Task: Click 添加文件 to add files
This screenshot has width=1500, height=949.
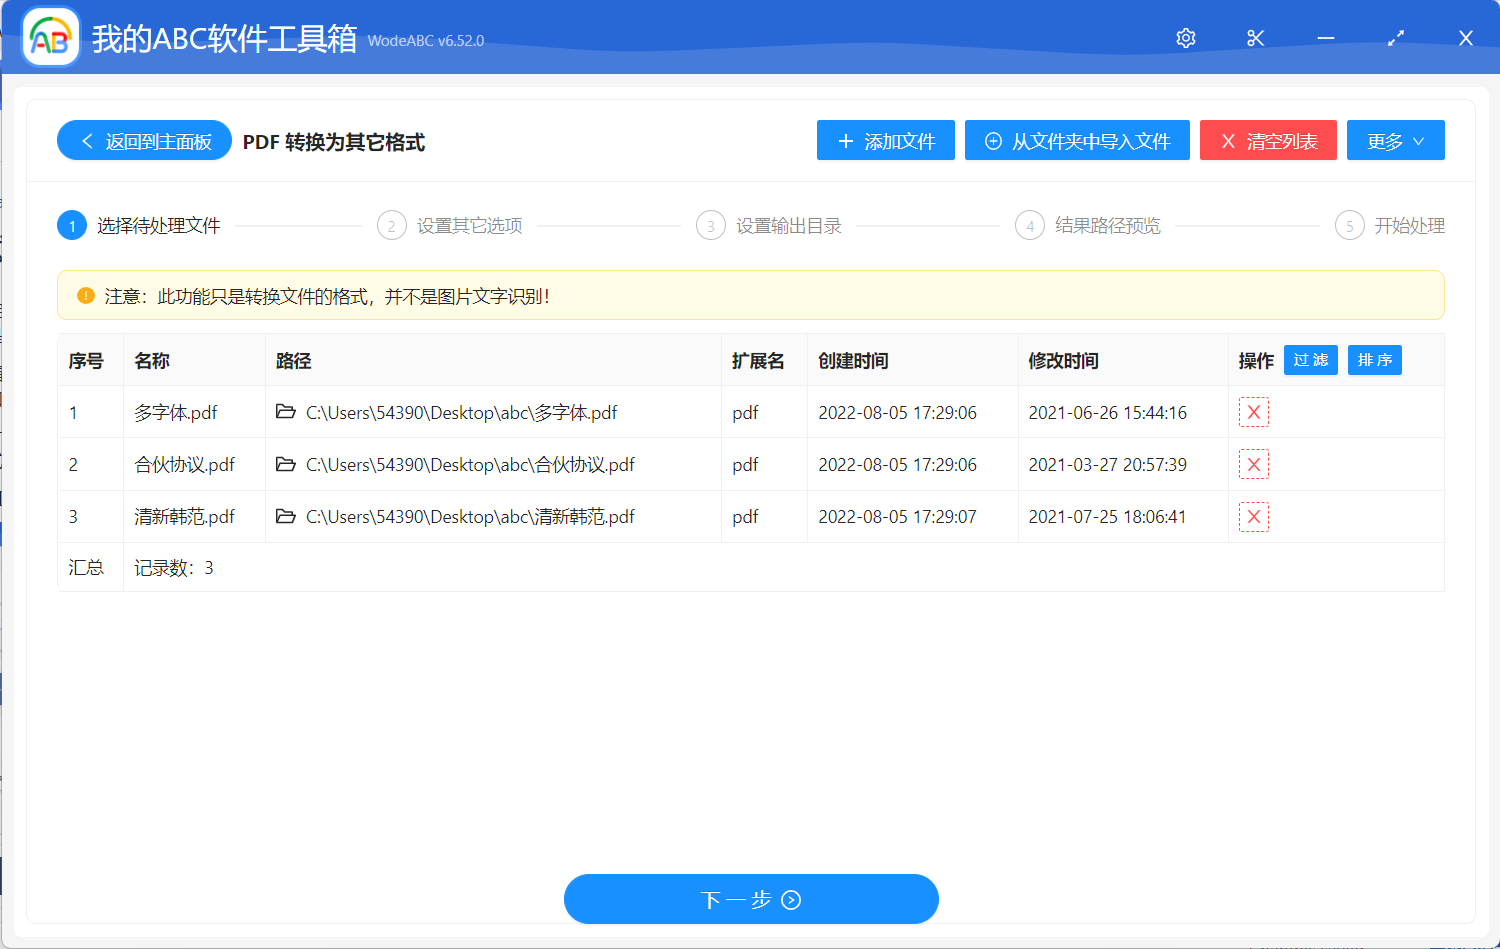Action: [x=885, y=140]
